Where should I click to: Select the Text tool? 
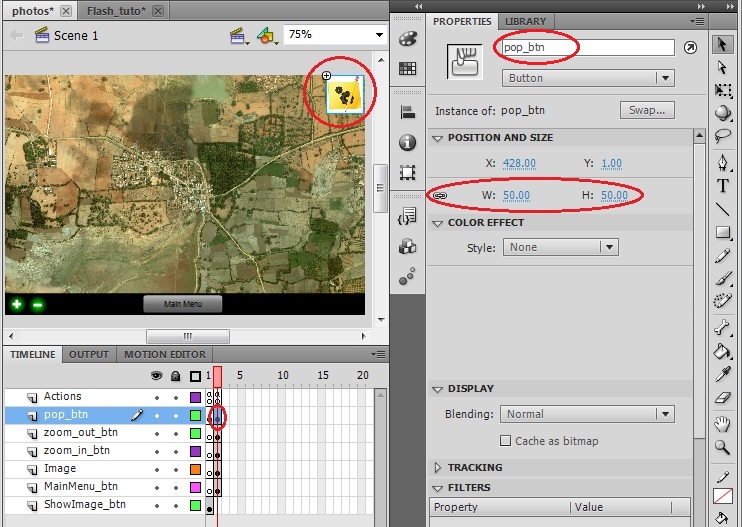(x=722, y=186)
